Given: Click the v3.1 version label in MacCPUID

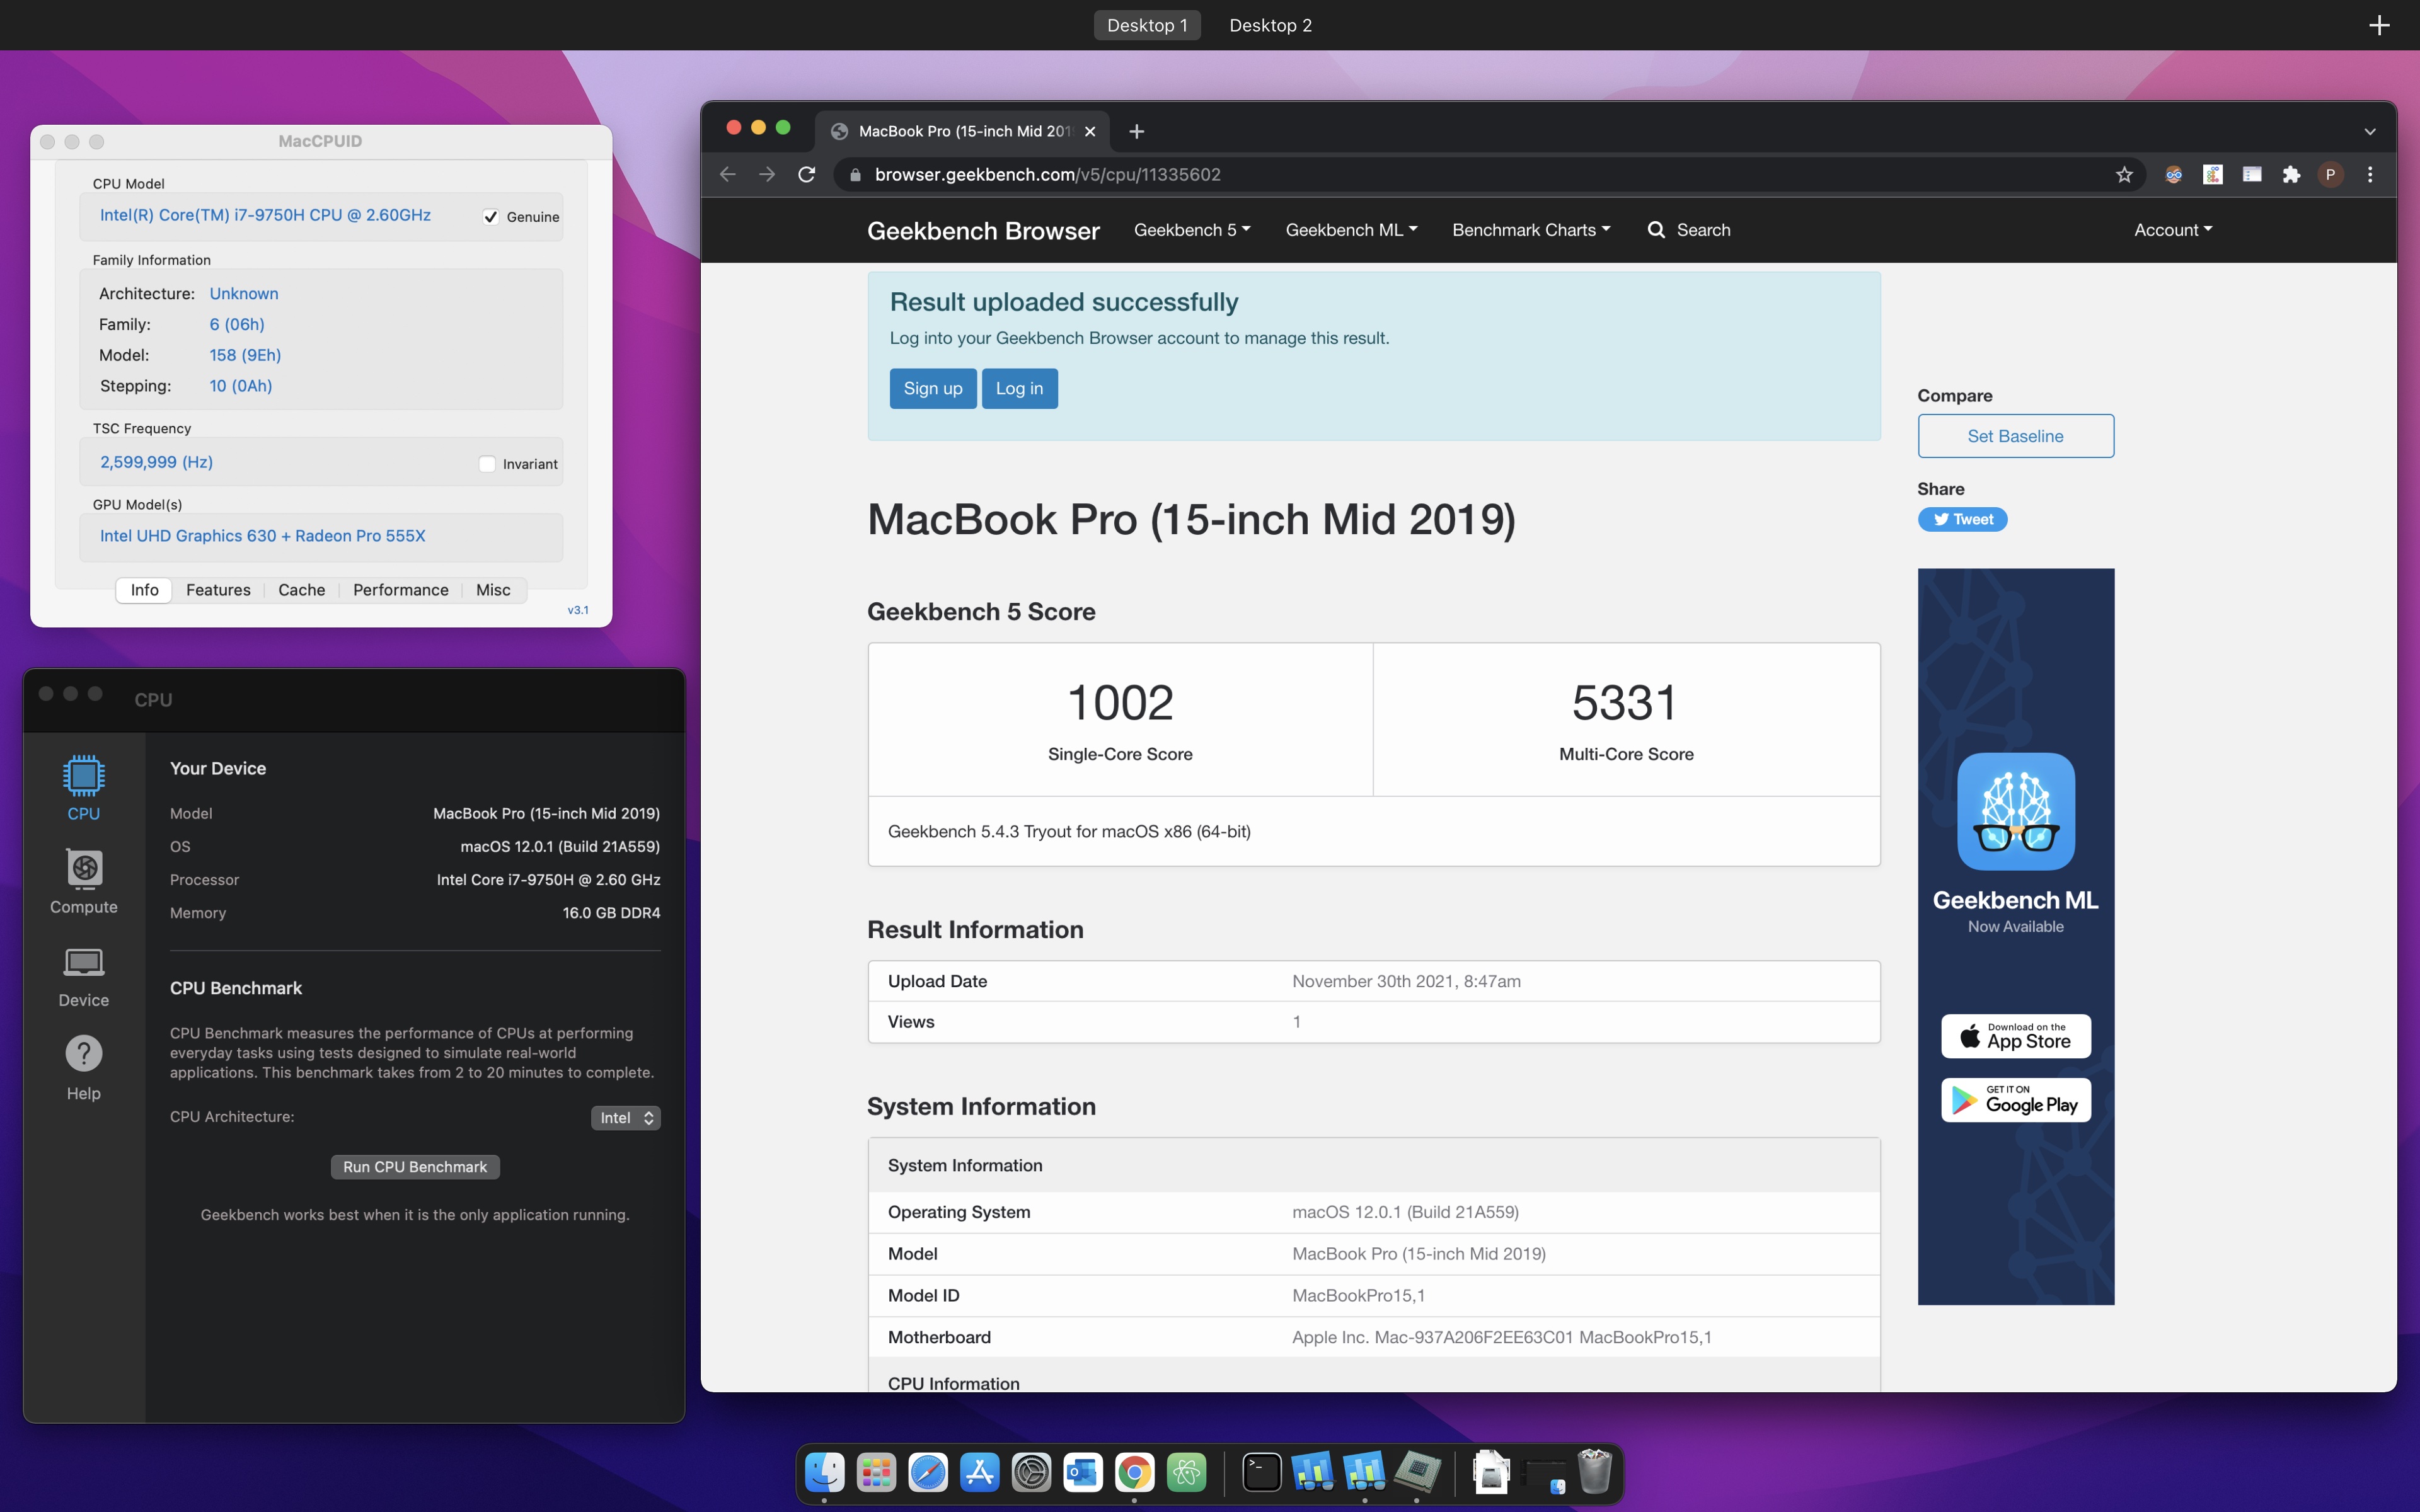Looking at the screenshot, I should [x=578, y=610].
